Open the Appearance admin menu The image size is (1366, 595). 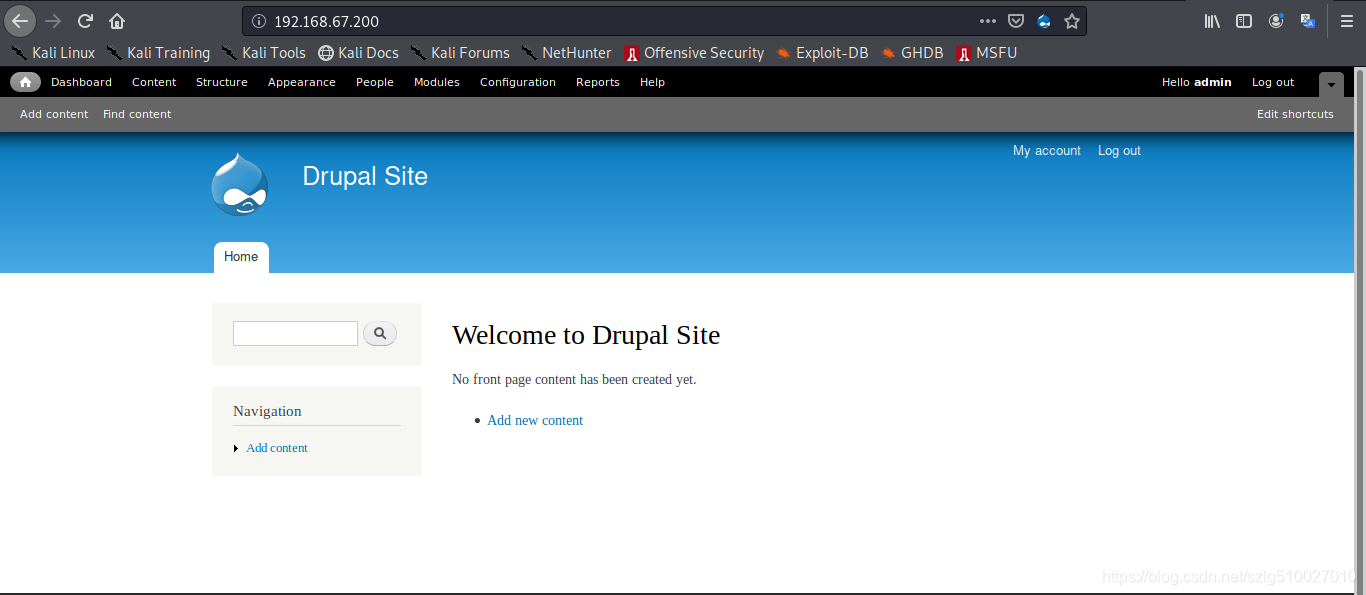302,82
